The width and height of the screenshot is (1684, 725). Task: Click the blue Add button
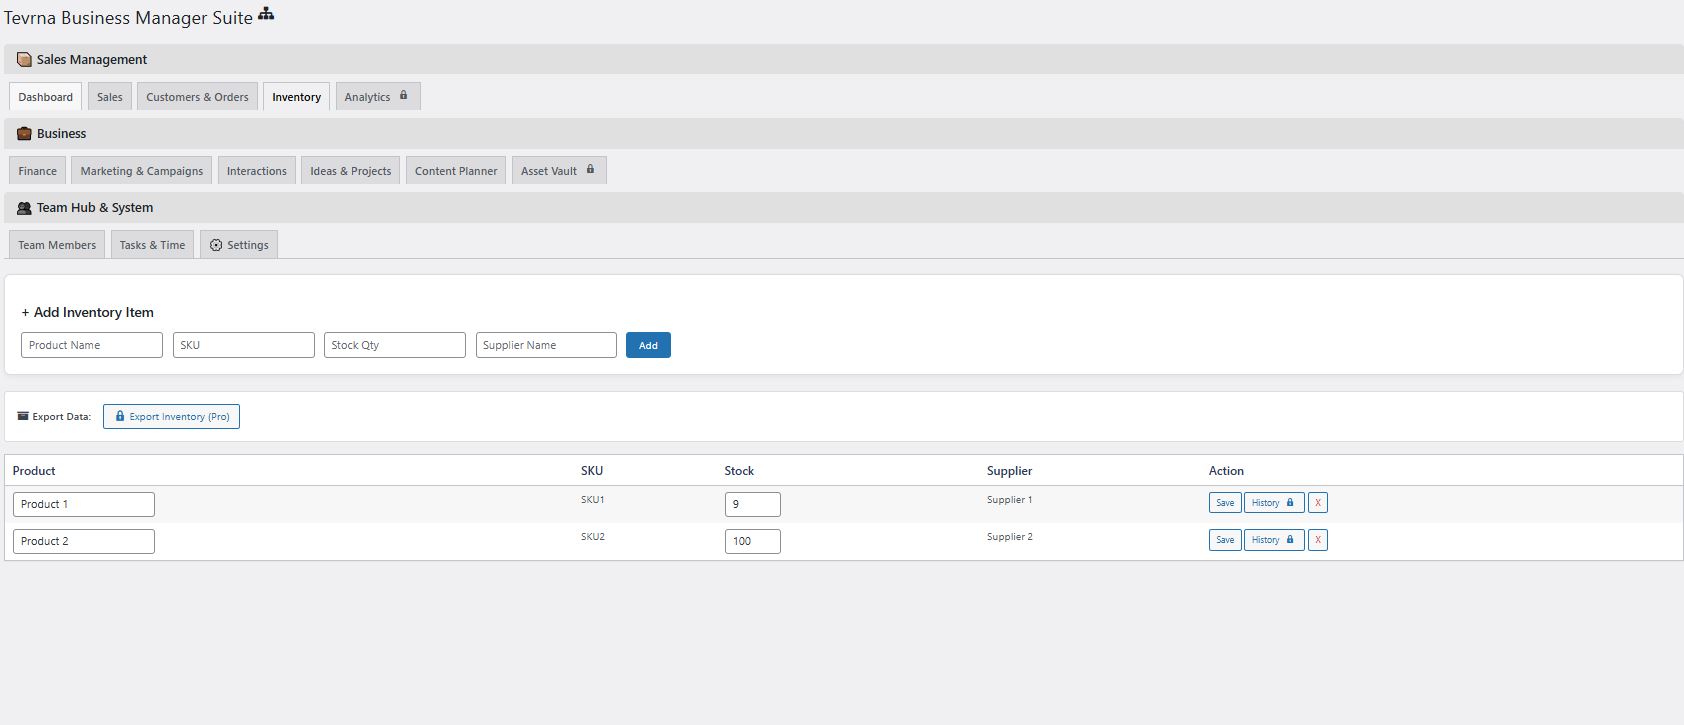tap(648, 345)
